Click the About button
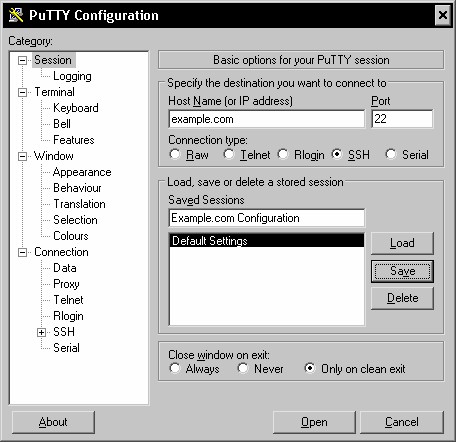 pyautogui.click(x=53, y=422)
